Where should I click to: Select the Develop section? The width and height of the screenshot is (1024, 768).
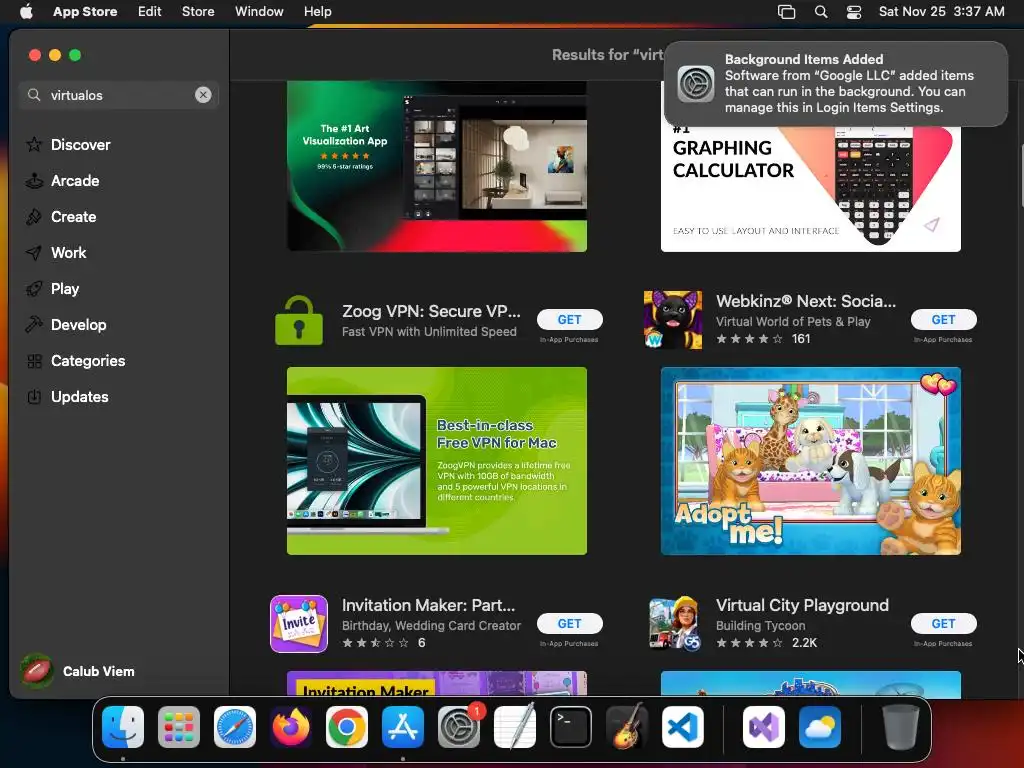tap(66, 325)
